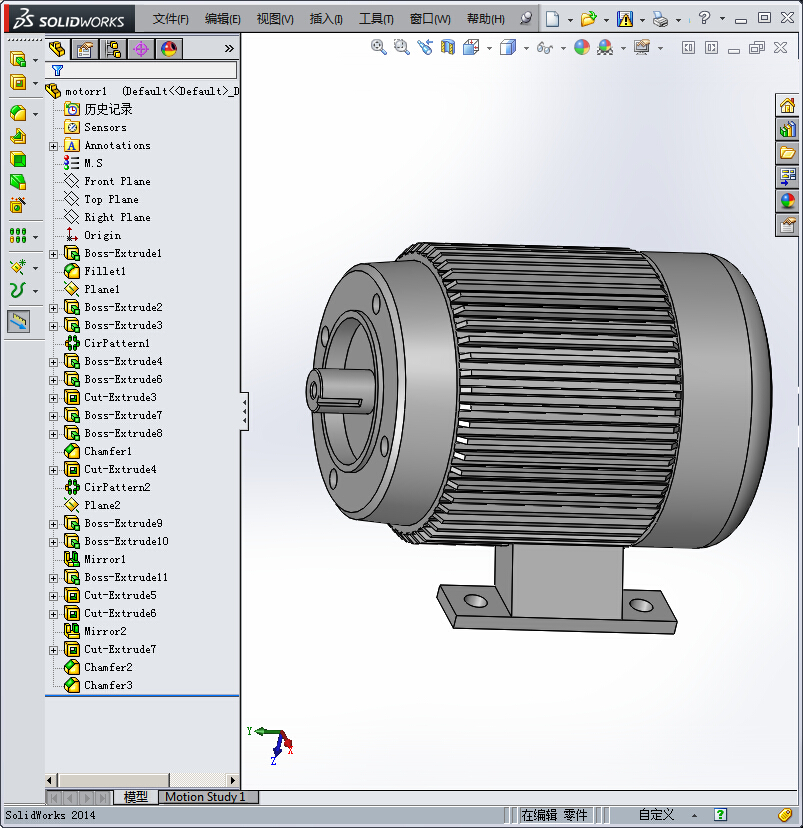Image resolution: width=803 pixels, height=828 pixels.
Task: Expand the Boss-Extrude1 feature node
Action: 54,254
